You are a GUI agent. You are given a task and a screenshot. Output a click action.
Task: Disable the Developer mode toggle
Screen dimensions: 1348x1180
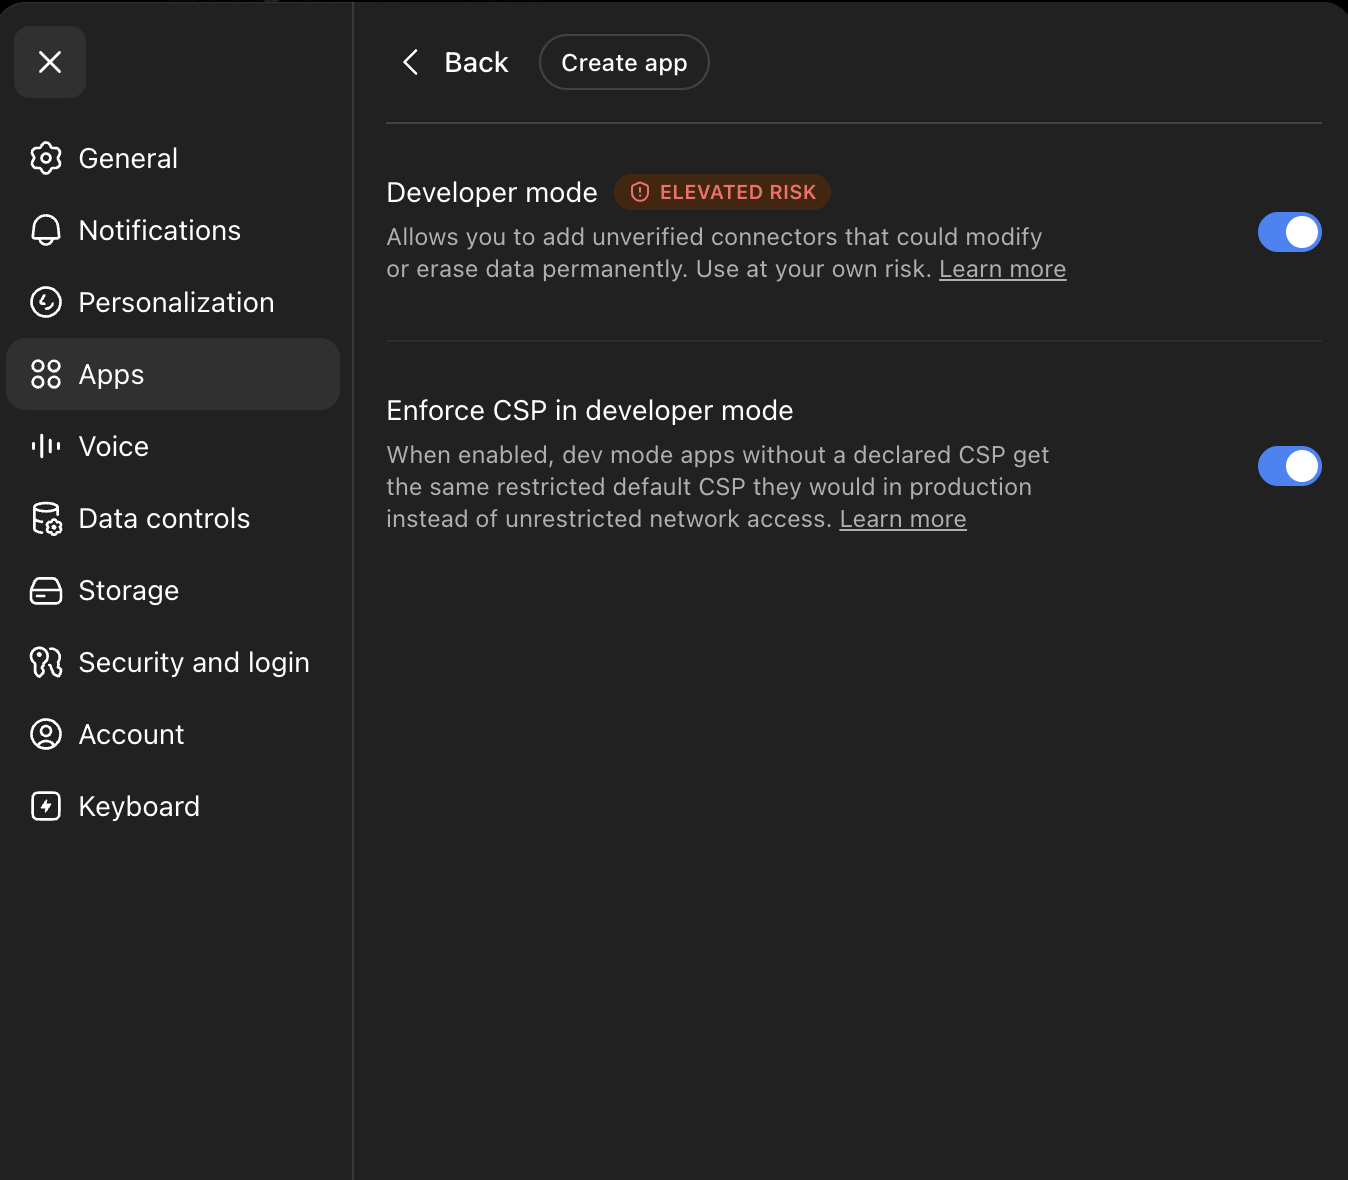[x=1289, y=232]
